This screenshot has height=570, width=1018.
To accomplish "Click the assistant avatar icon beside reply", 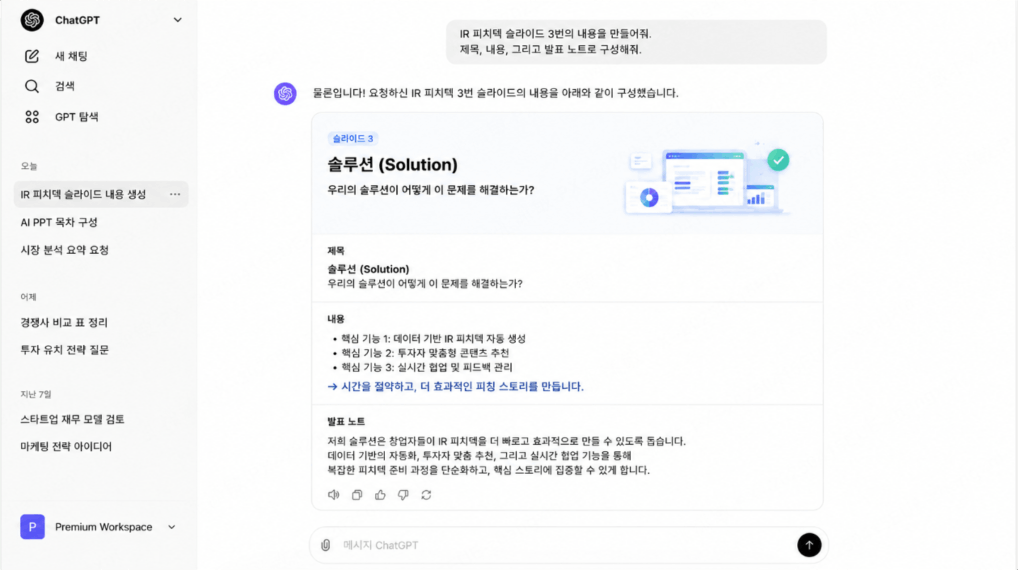I will (285, 93).
